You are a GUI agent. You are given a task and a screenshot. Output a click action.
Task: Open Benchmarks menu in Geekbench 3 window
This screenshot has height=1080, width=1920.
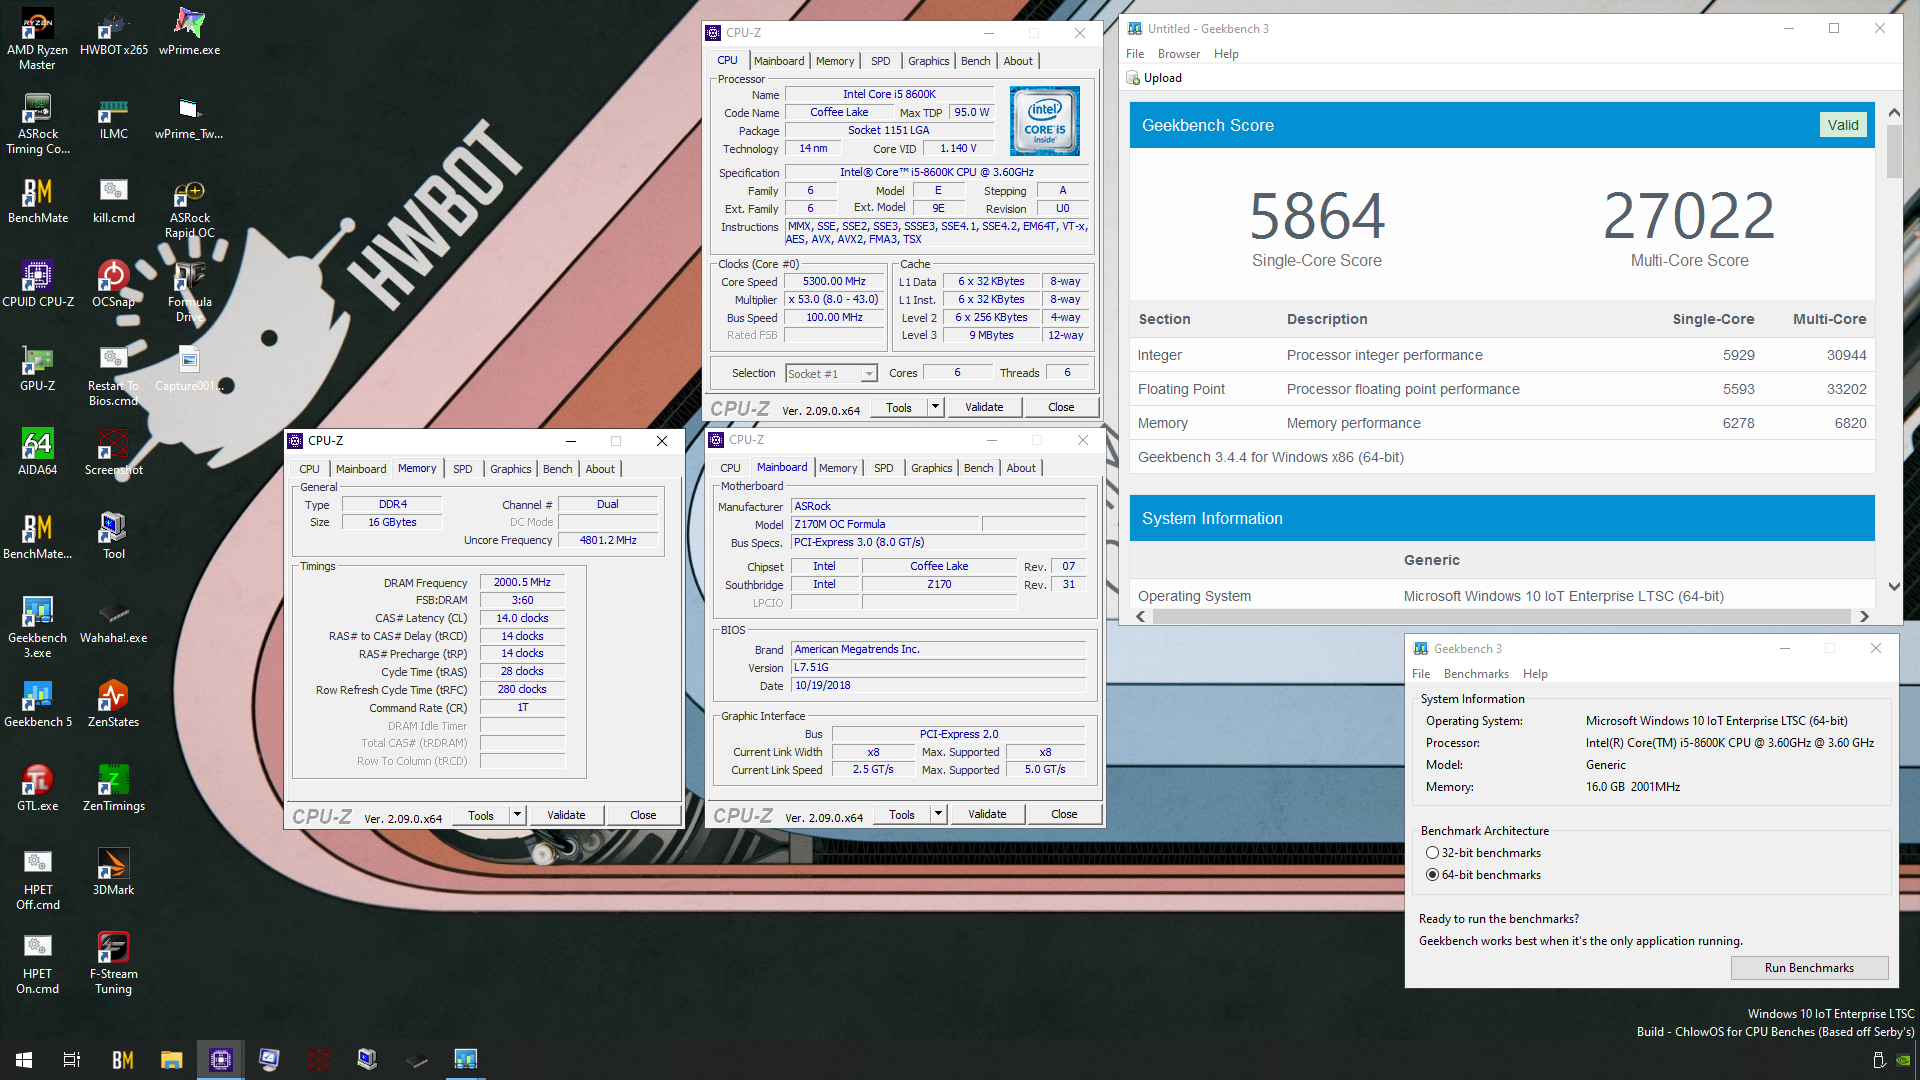[x=1476, y=674]
